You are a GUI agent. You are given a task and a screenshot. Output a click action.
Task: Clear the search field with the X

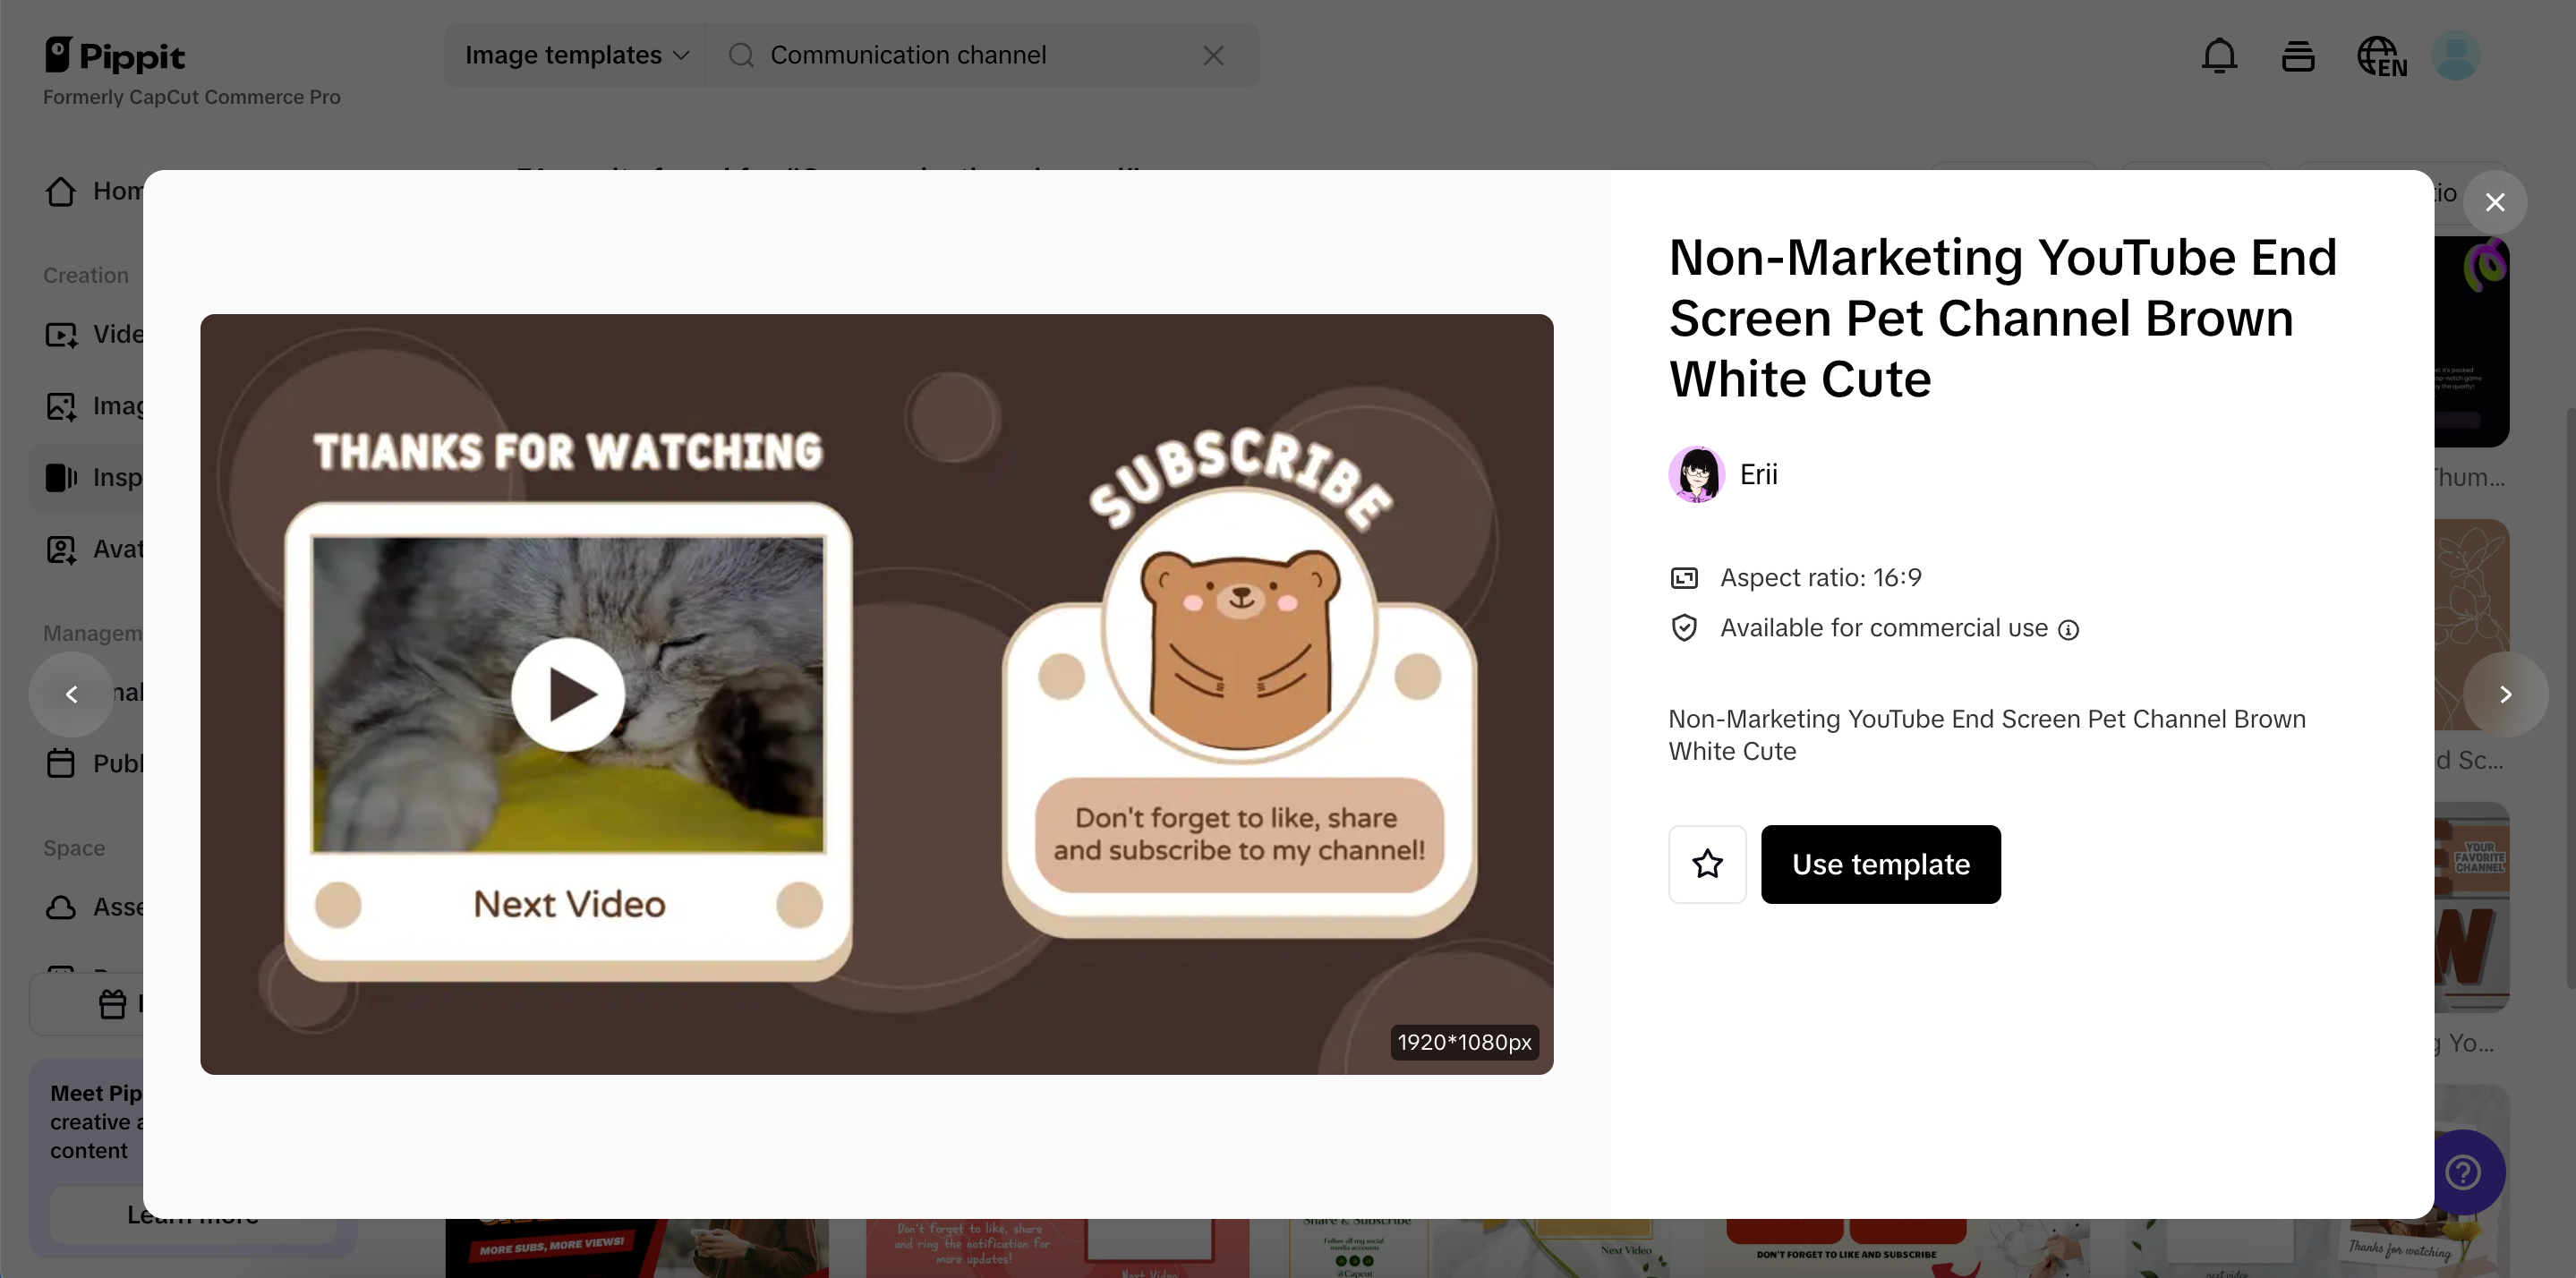point(1212,56)
